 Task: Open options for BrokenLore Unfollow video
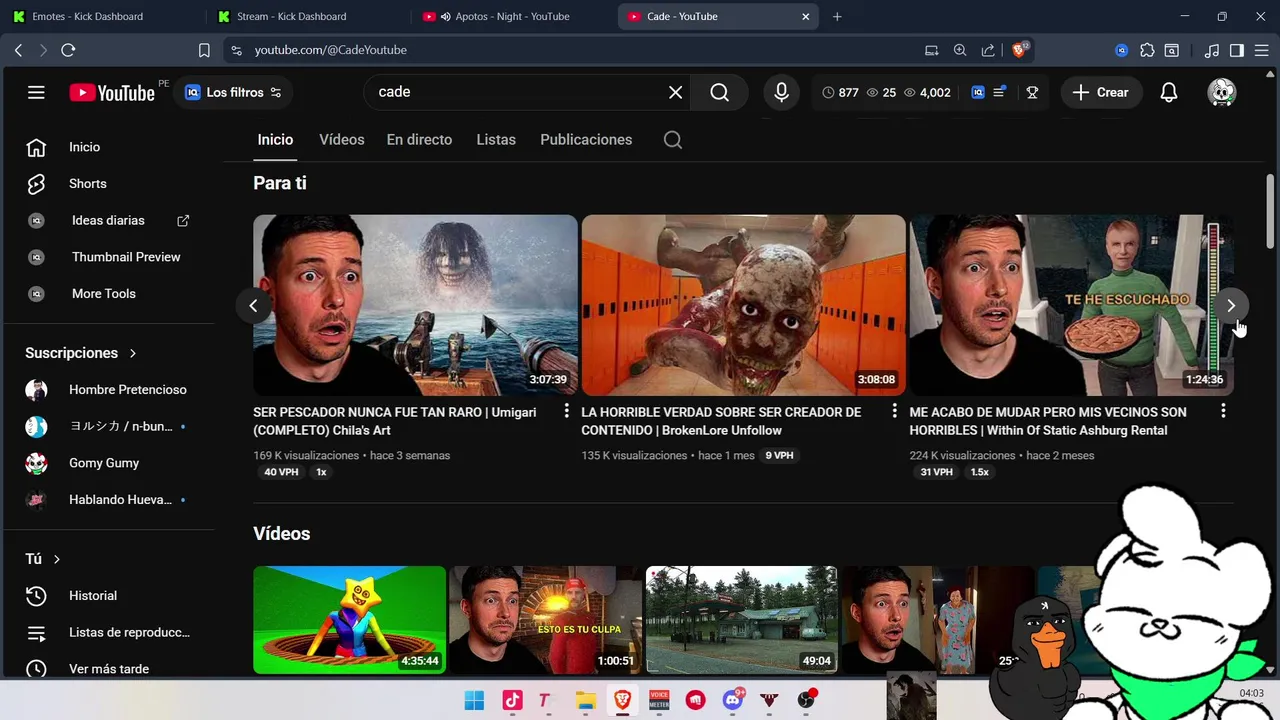point(894,411)
